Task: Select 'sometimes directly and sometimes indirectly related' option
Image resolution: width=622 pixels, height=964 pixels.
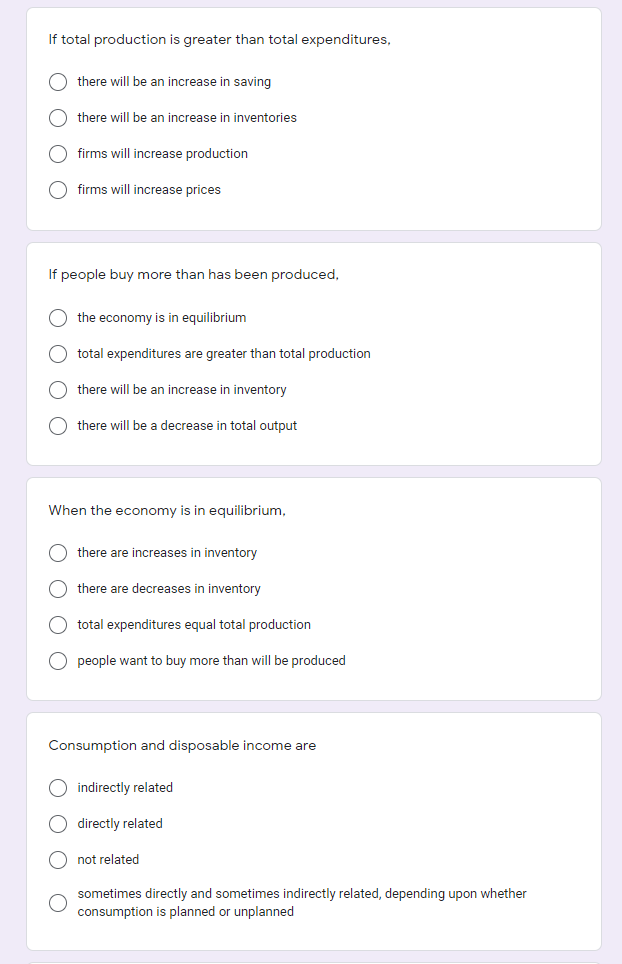Action: (58, 903)
